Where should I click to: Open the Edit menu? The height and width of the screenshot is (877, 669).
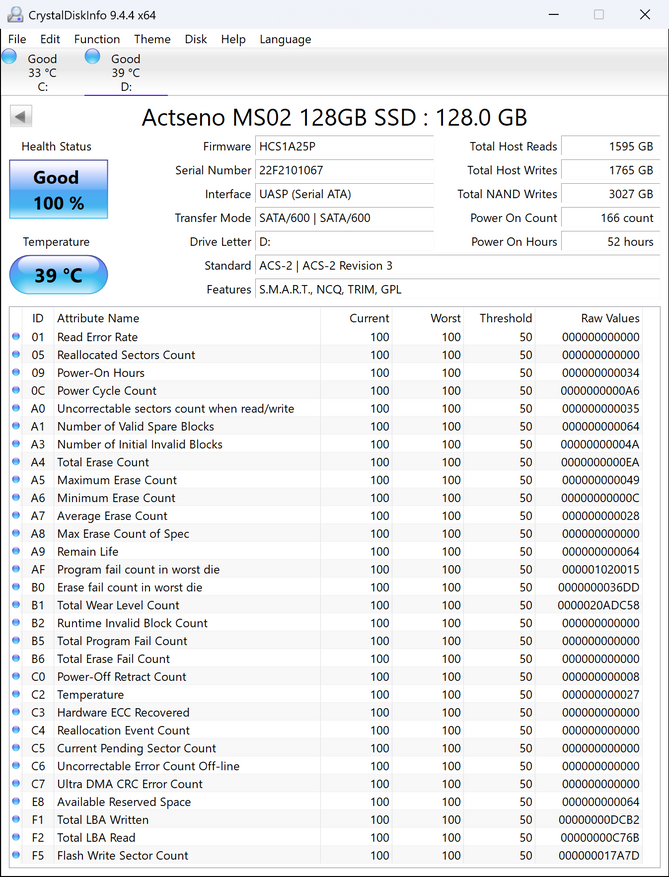50,39
